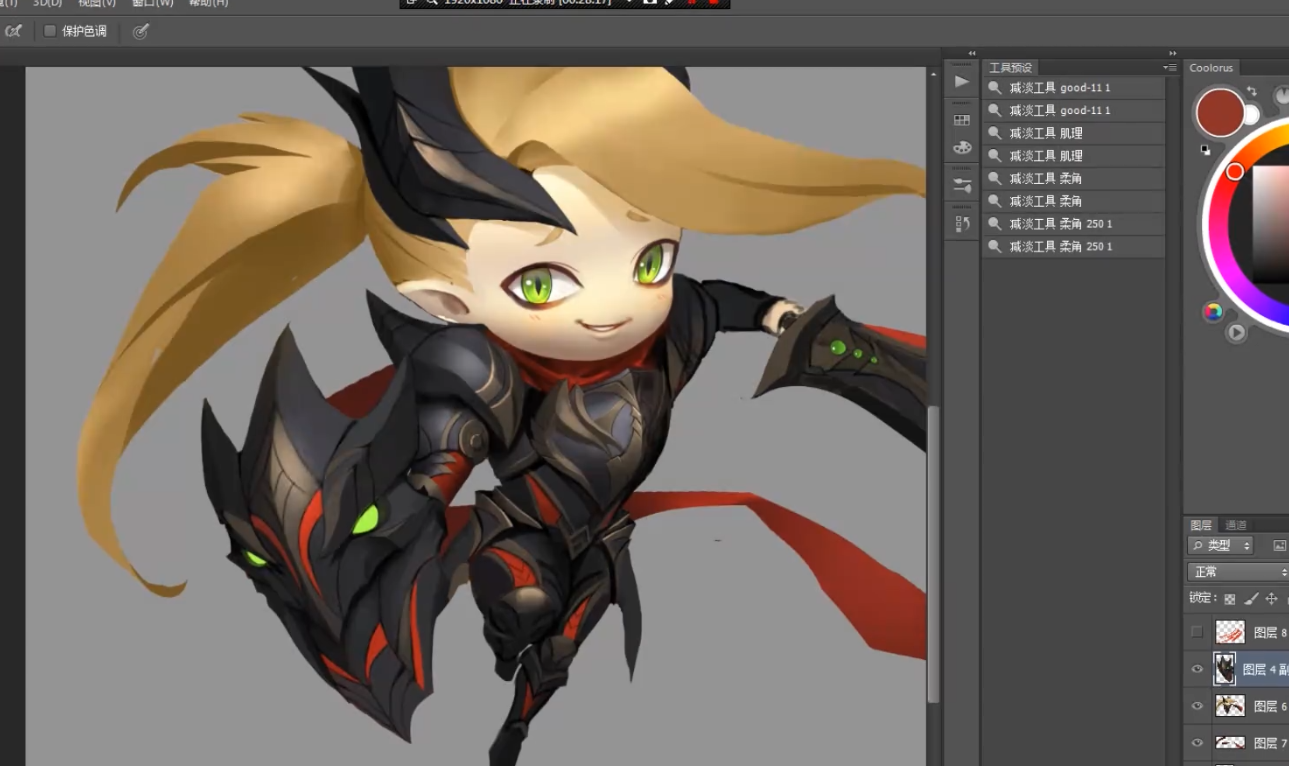Select second 减淡工具 good-11 1 preset

tap(1073, 110)
